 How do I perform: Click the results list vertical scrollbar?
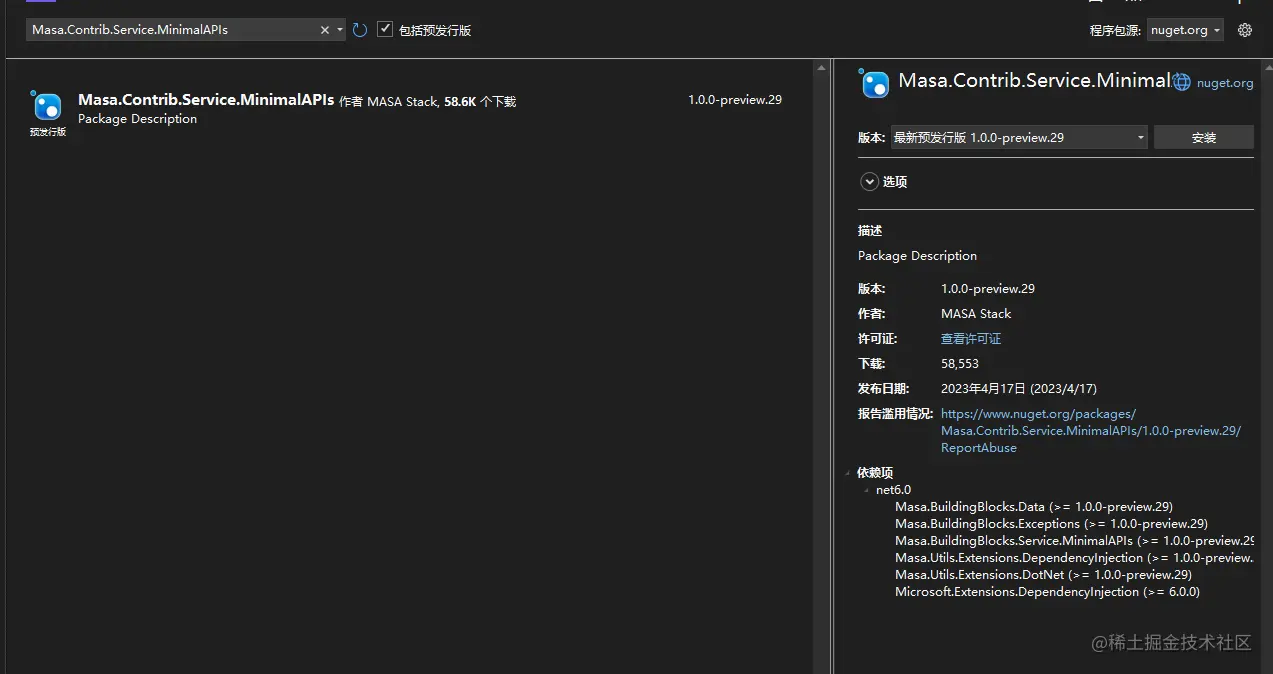point(822,366)
